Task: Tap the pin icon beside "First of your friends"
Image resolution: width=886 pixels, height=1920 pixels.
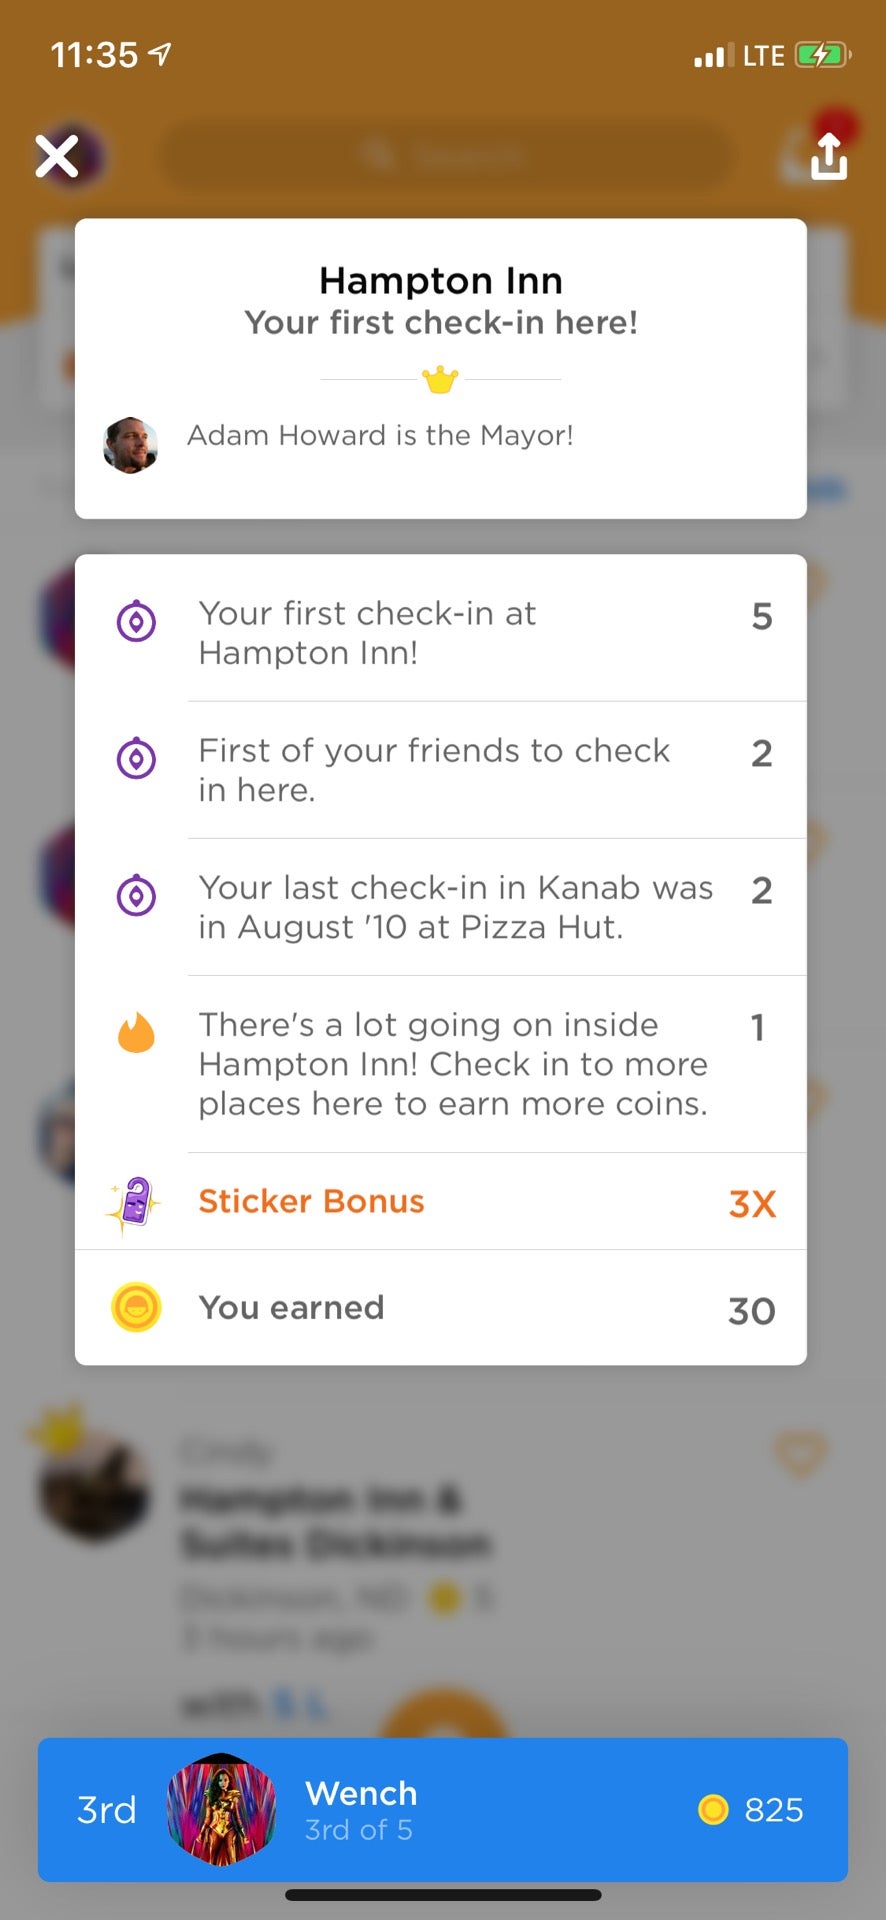Action: coord(136,759)
